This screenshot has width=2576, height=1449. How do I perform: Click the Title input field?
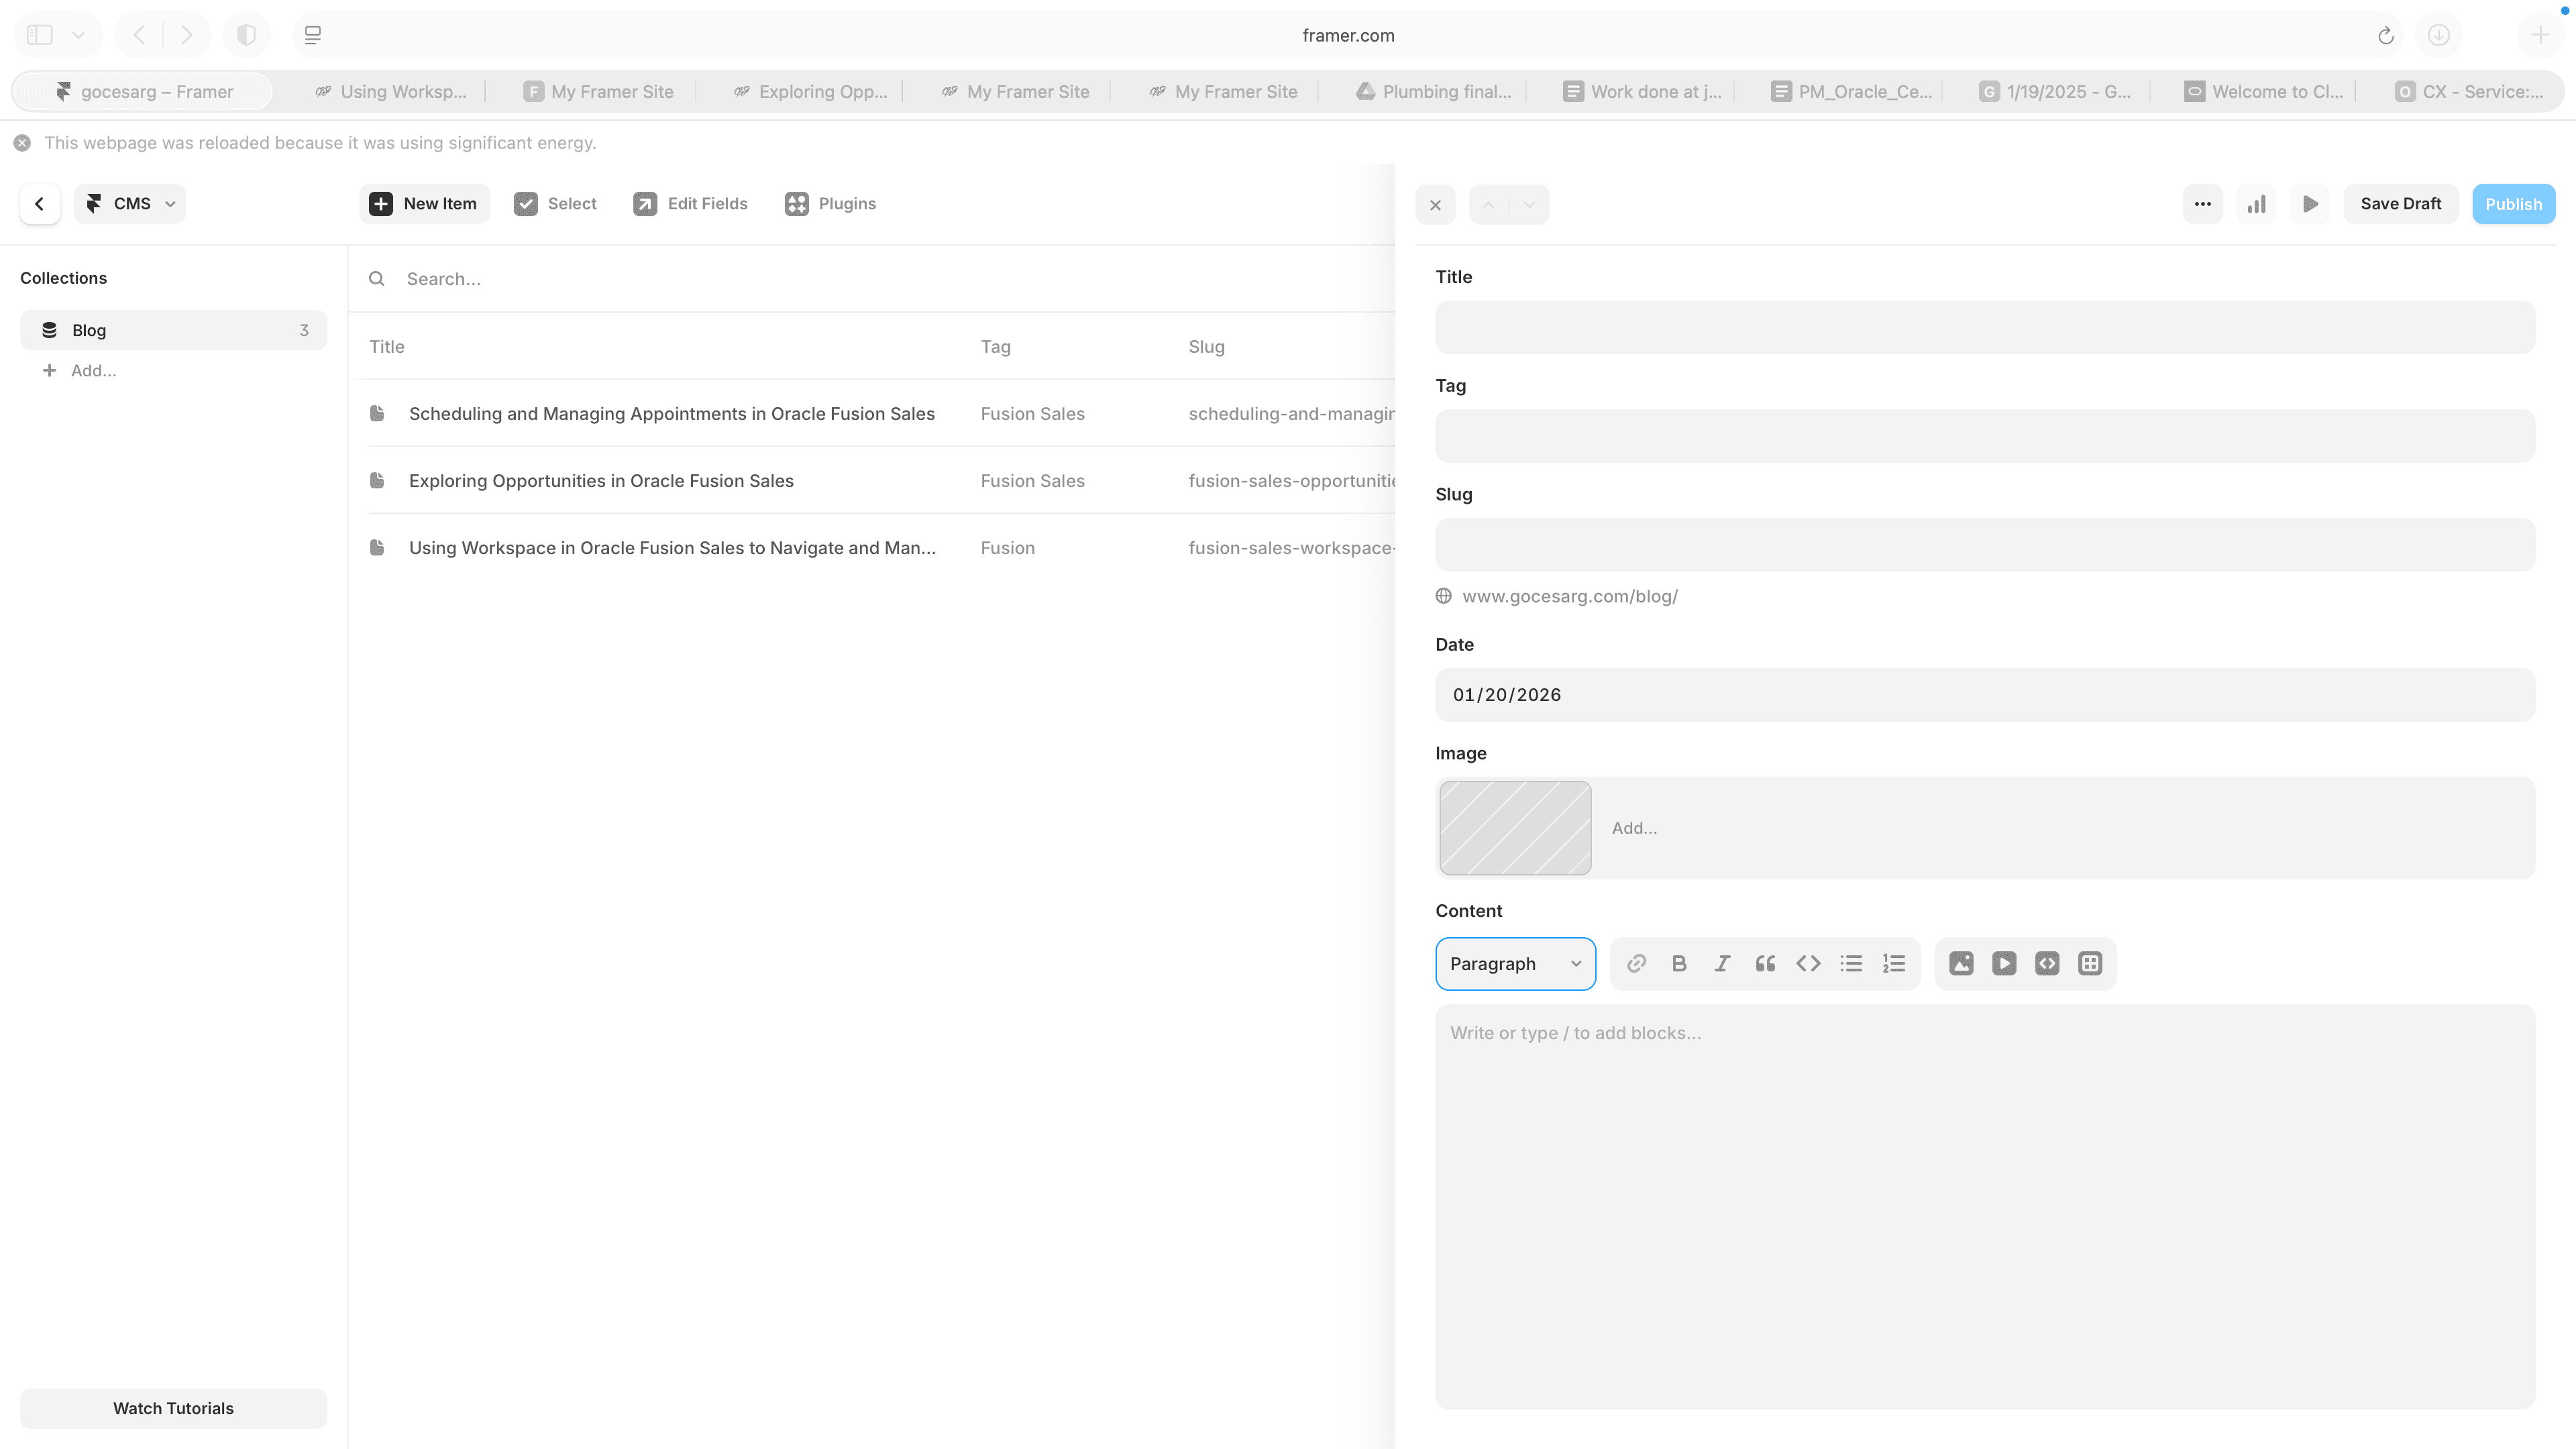[x=1984, y=327]
